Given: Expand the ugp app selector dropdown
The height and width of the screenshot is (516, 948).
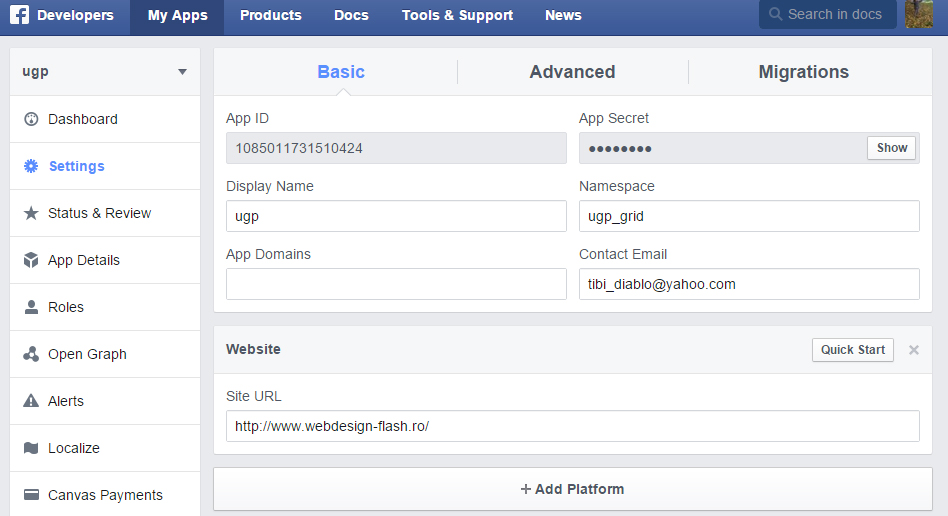Looking at the screenshot, I should click(182, 72).
